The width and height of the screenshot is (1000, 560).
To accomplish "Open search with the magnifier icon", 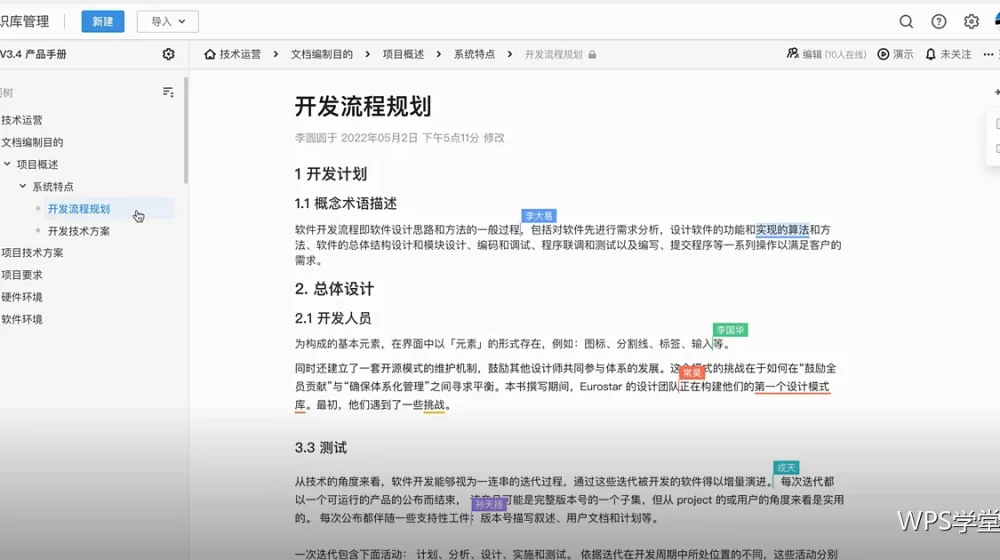I will (906, 22).
